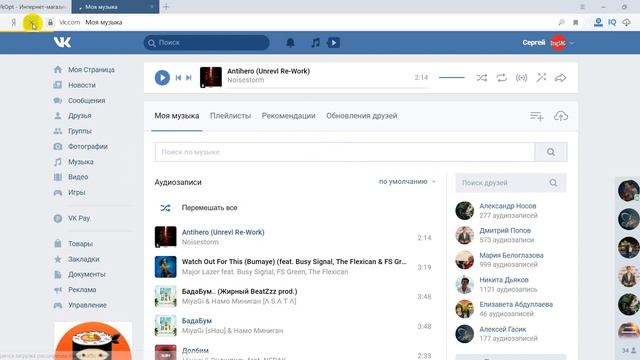This screenshot has height=360, width=640.
Task: Play Watch Out For This (Bumaye)
Action: click(294, 262)
